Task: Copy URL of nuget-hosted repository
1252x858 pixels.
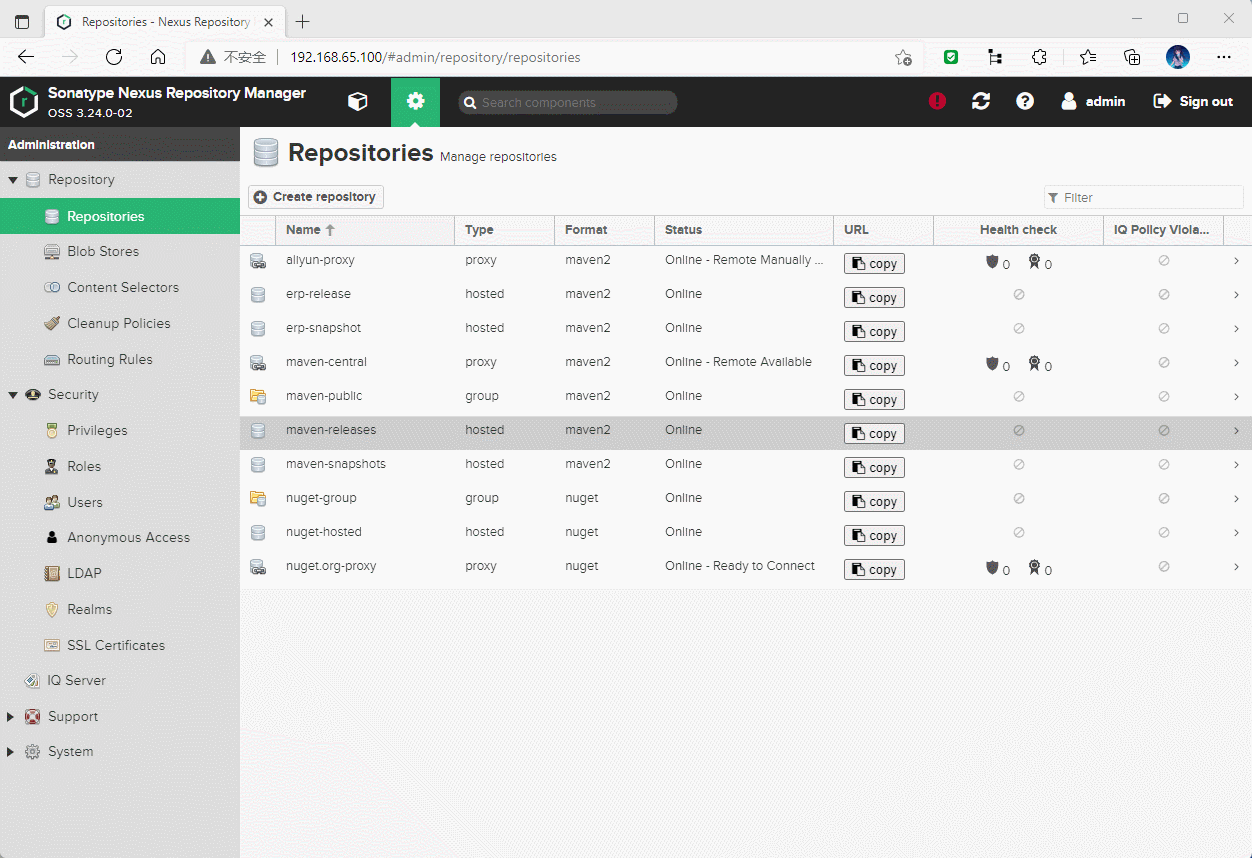Action: pos(874,535)
